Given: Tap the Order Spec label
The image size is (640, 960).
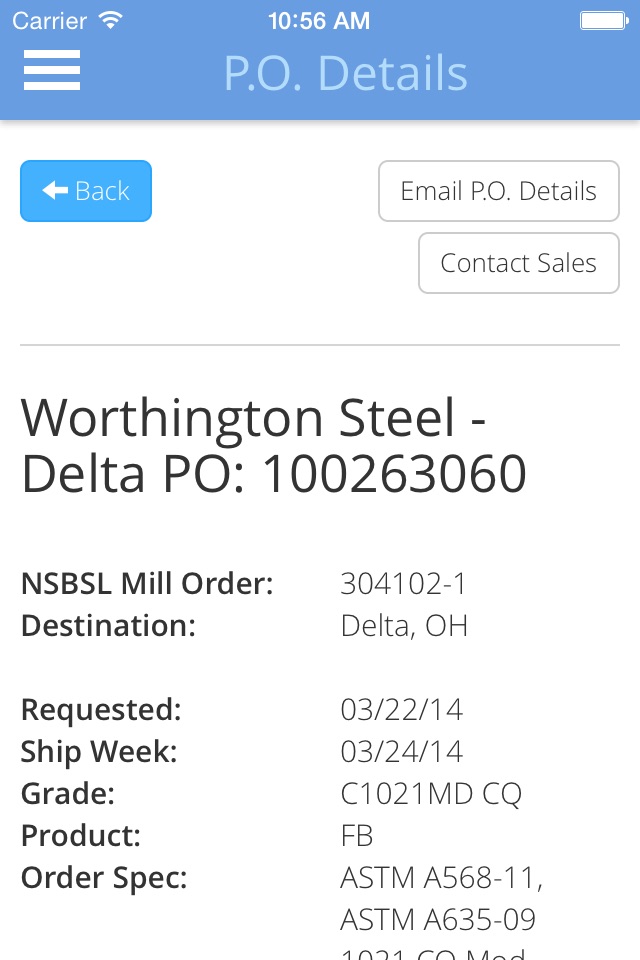Looking at the screenshot, I should (104, 879).
